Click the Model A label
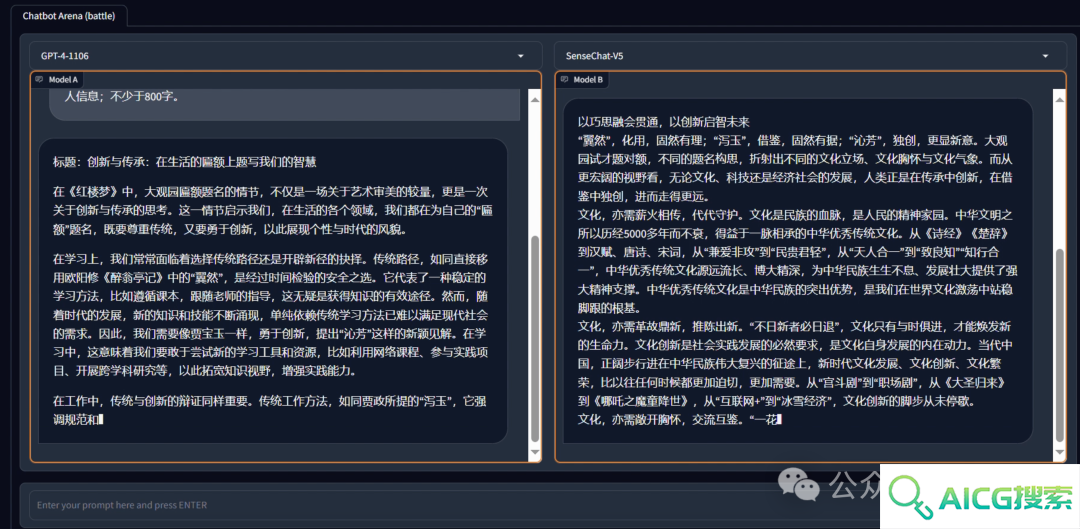Image resolution: width=1080 pixels, height=529 pixels. pos(63,79)
